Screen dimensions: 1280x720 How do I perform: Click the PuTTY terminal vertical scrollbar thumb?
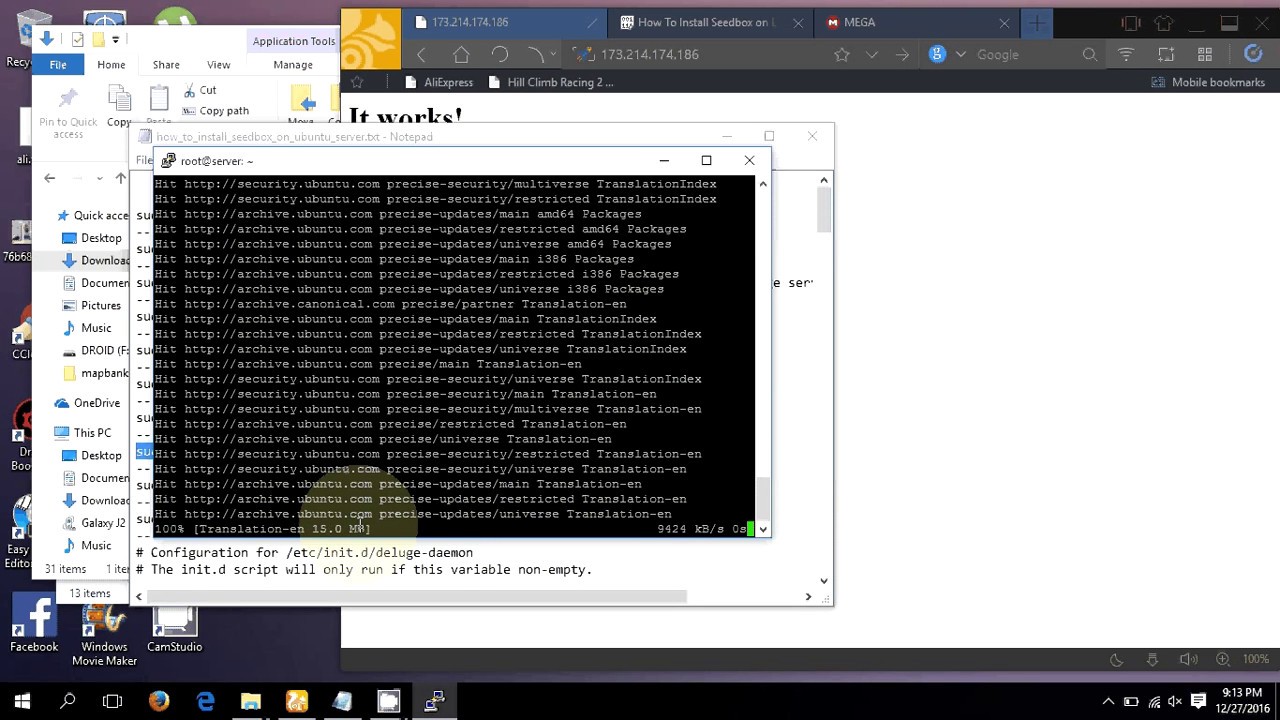tap(763, 498)
